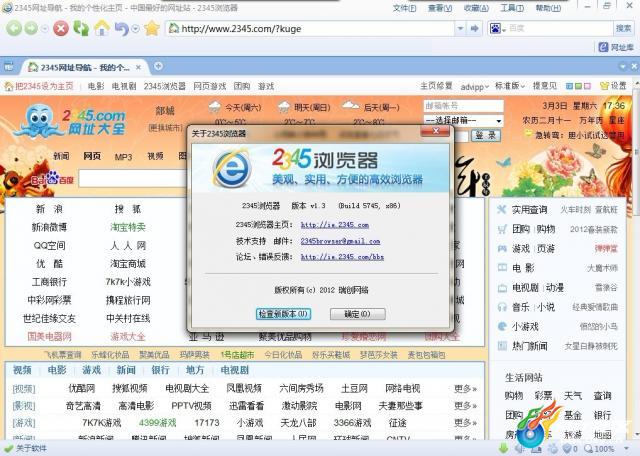Click the 关于软件 status bar entry
Image resolution: width=640 pixels, height=456 pixels.
25,448
